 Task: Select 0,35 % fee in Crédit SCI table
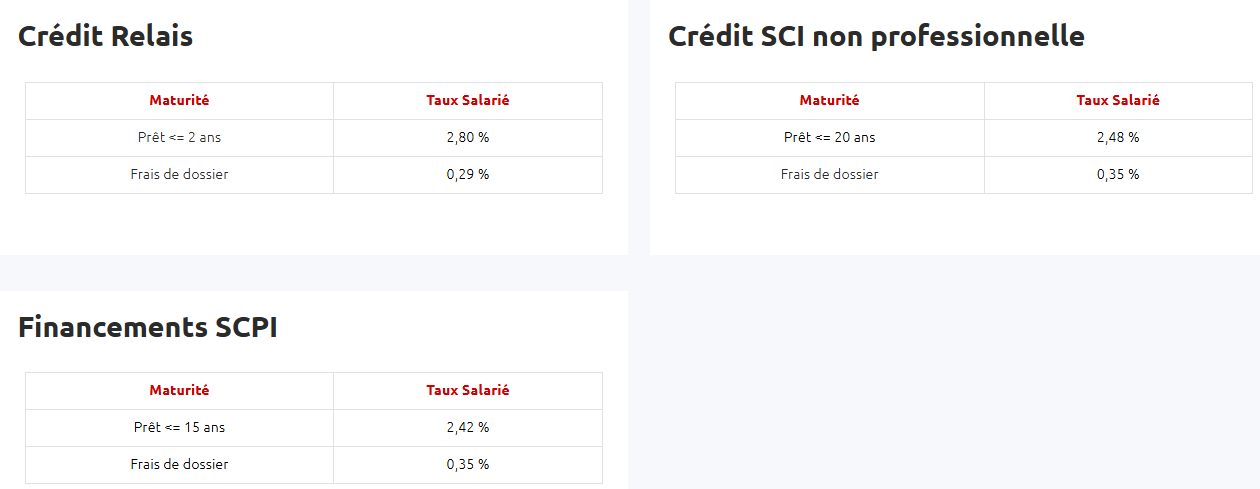1118,174
